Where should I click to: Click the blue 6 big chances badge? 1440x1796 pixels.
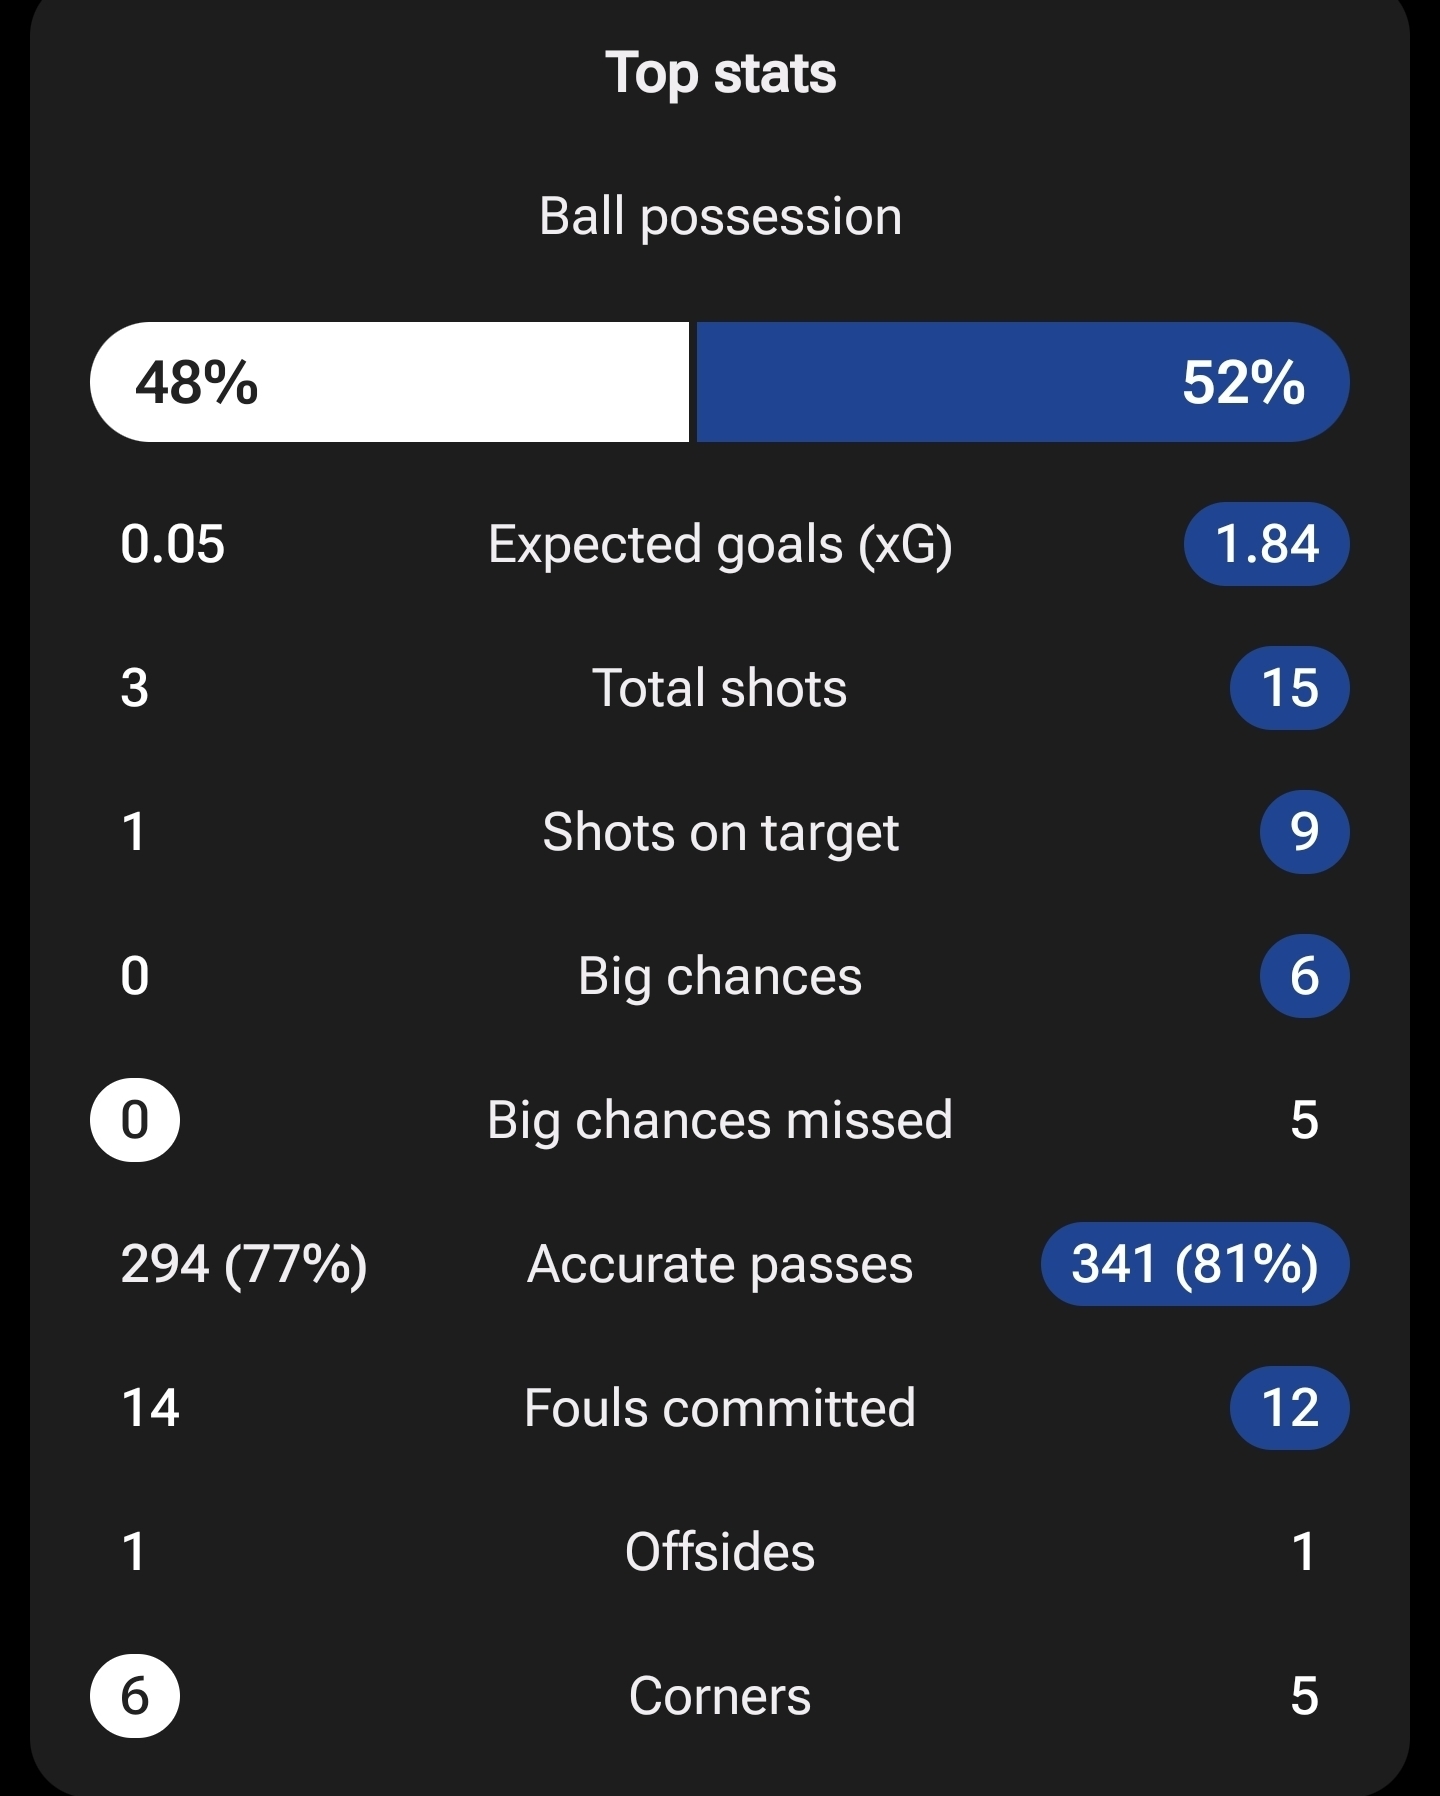click(1304, 976)
